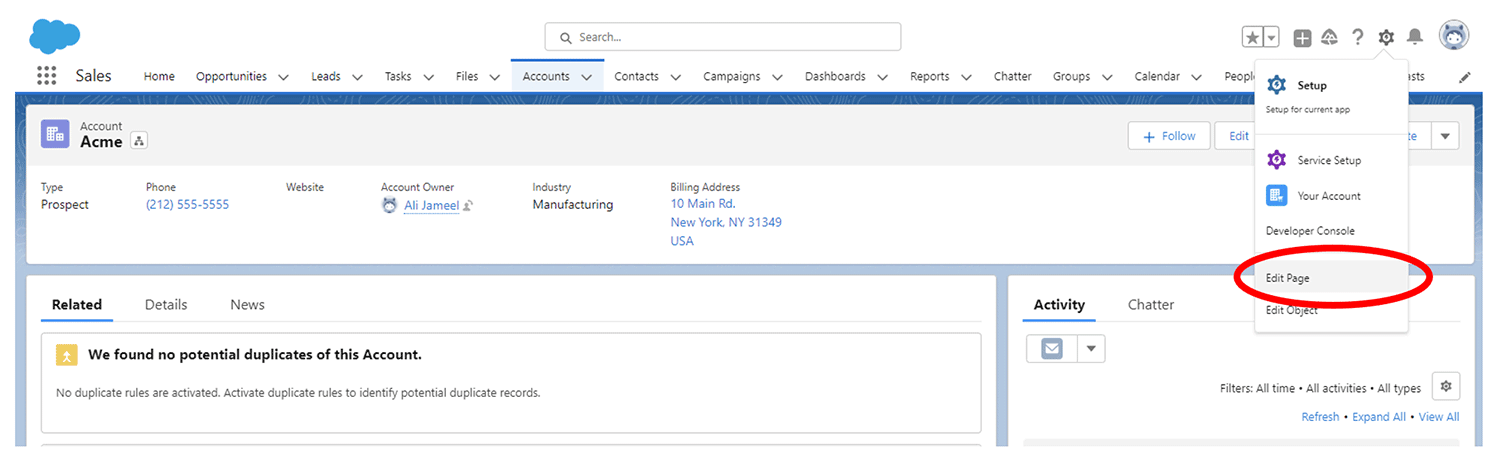Expand the Dashboards dropdown chevron
Screen dimensions: 1500x457
882,77
